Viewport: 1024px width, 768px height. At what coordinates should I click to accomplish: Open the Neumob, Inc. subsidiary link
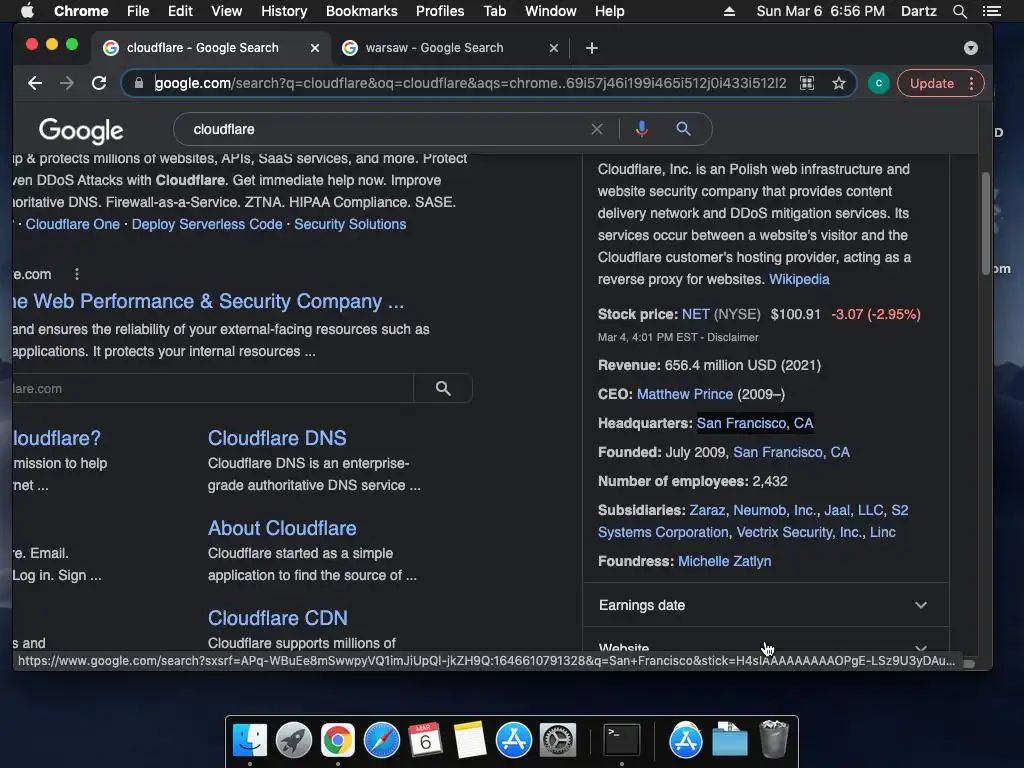point(775,510)
